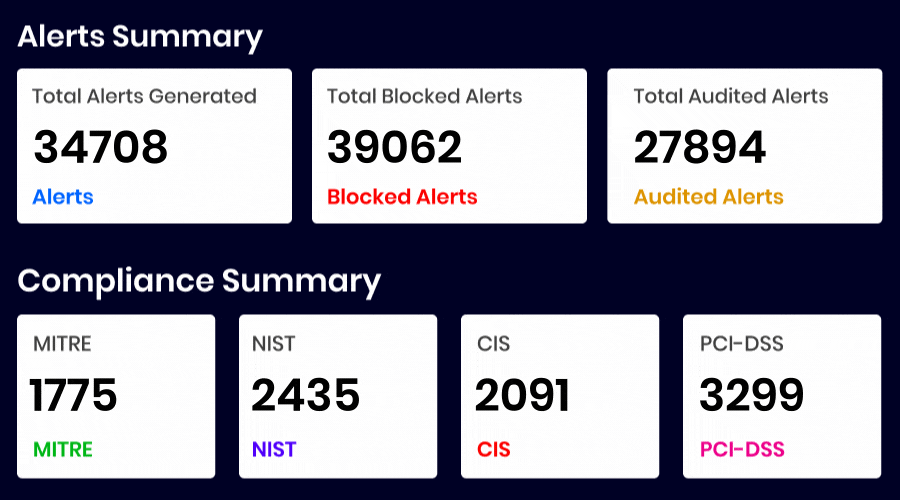
Task: Select the 2091 CIS count
Action: [522, 395]
